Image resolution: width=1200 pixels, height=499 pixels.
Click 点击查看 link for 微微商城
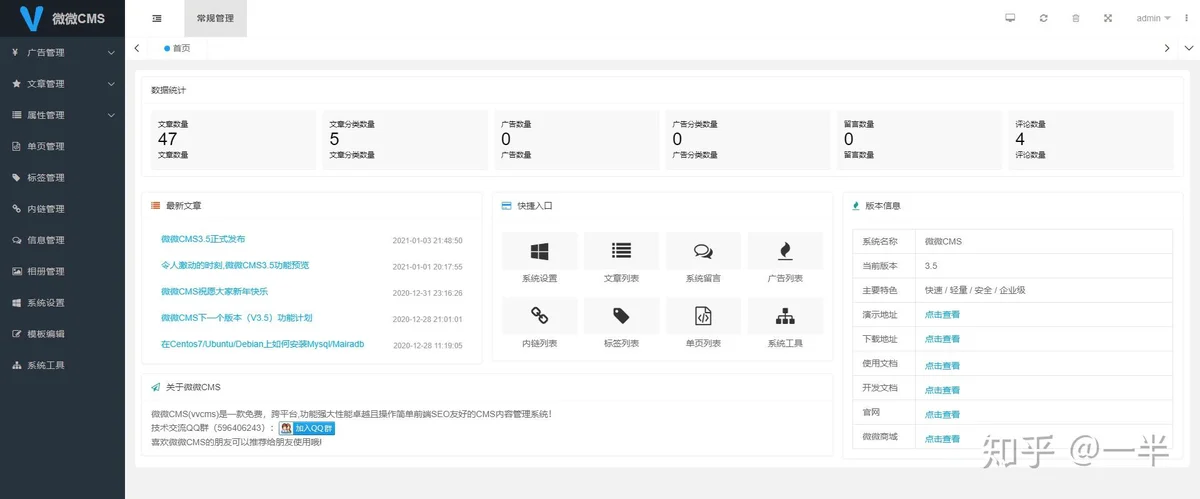click(x=942, y=438)
